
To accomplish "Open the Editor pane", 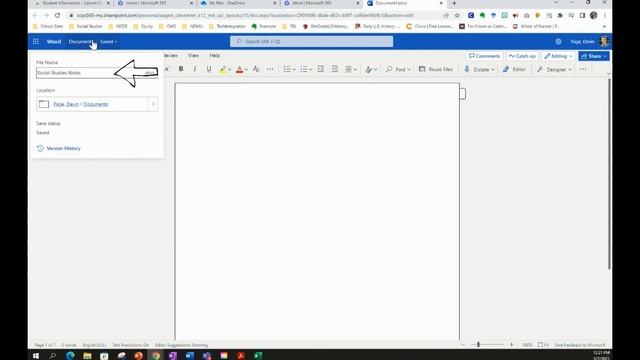I will [514, 69].
